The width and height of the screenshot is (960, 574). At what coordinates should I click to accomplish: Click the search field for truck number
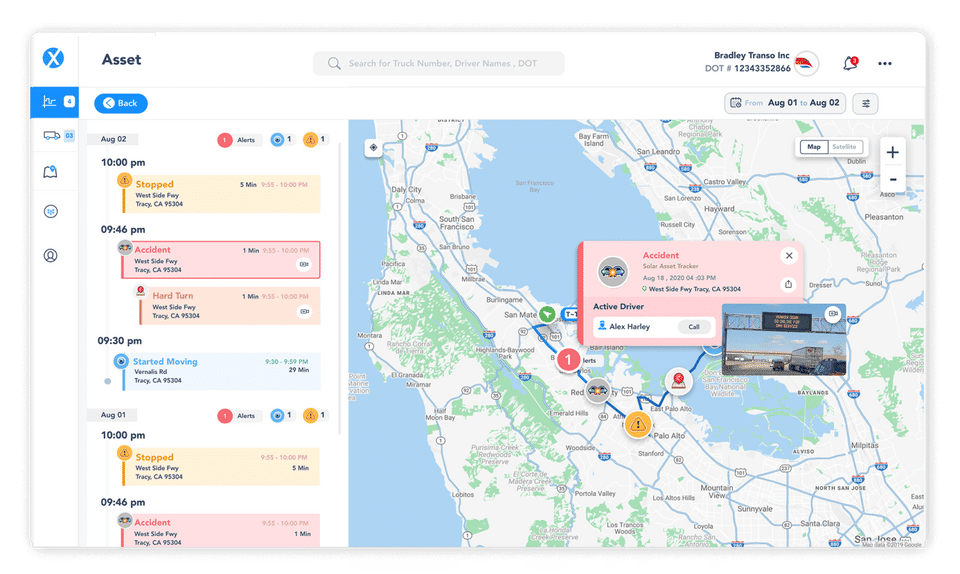[x=438, y=64]
